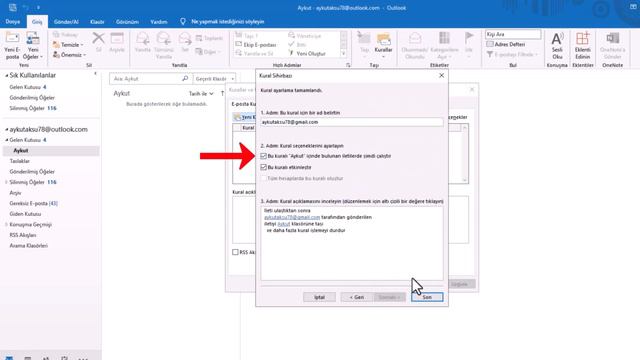Open RSS Akışları folder
640x360 pixels.
tap(23, 235)
